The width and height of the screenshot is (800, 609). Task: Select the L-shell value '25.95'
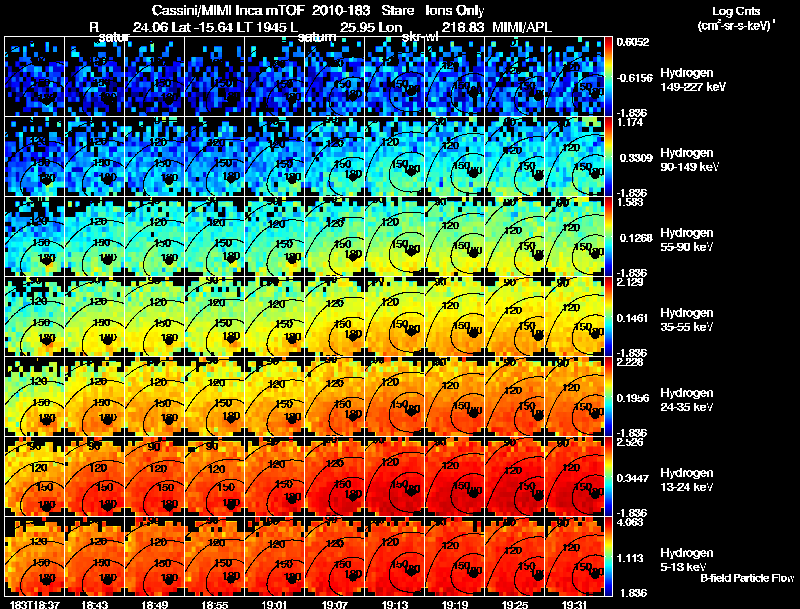(x=357, y=27)
